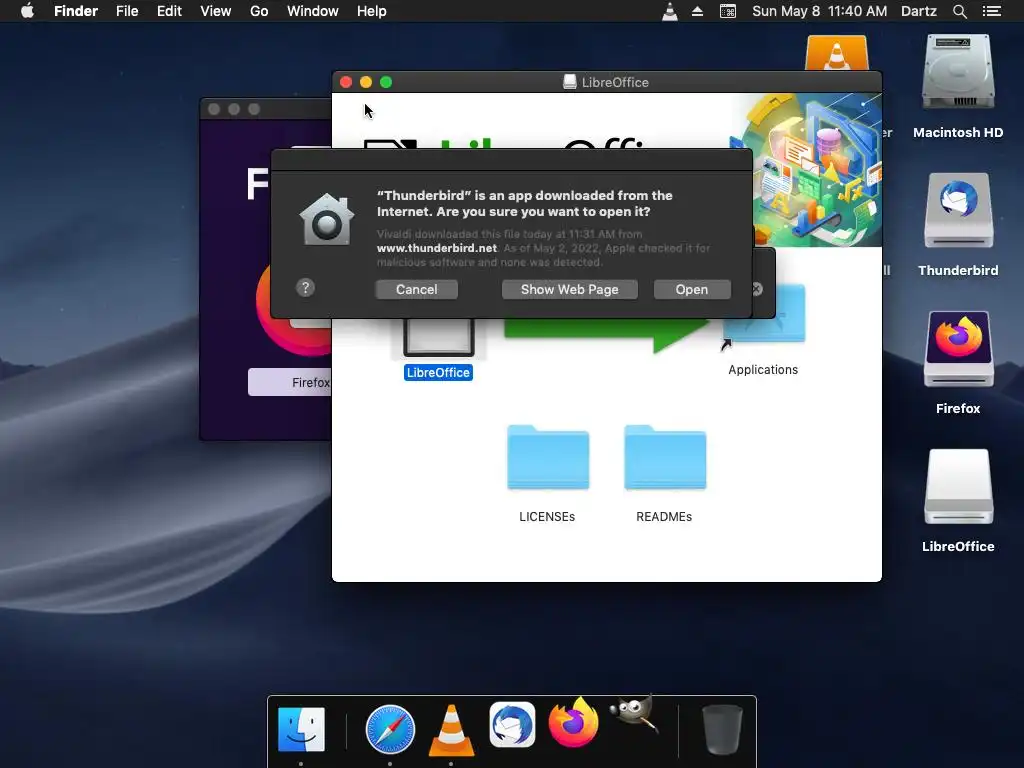Select VLC disk image on desktop
This screenshot has height=768, width=1024.
point(837,54)
